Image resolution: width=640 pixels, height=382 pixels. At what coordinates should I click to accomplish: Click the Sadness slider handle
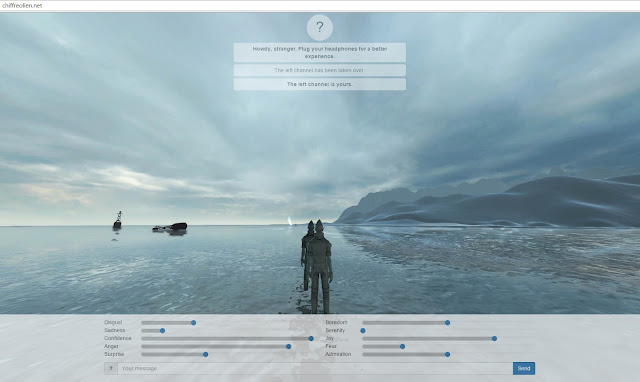[162, 331]
